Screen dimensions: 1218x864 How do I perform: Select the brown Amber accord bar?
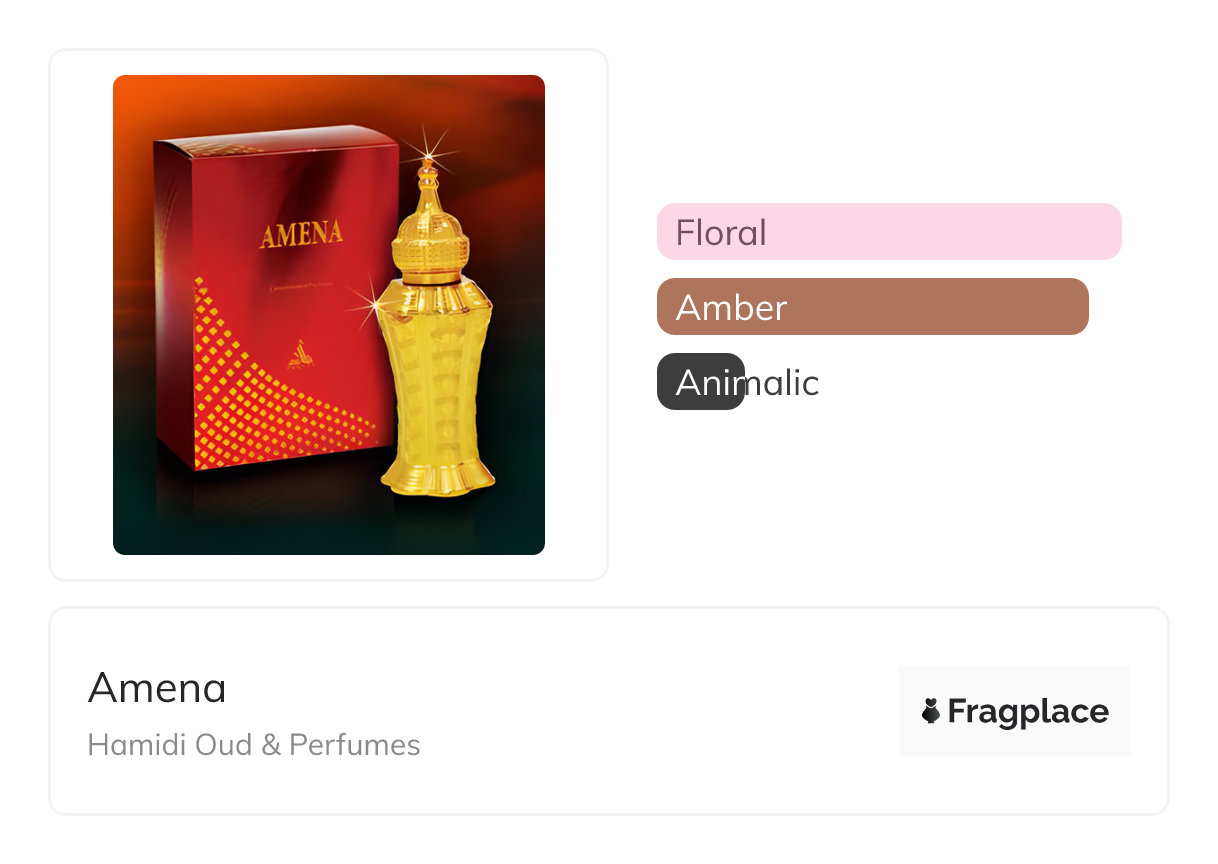pyautogui.click(x=872, y=307)
